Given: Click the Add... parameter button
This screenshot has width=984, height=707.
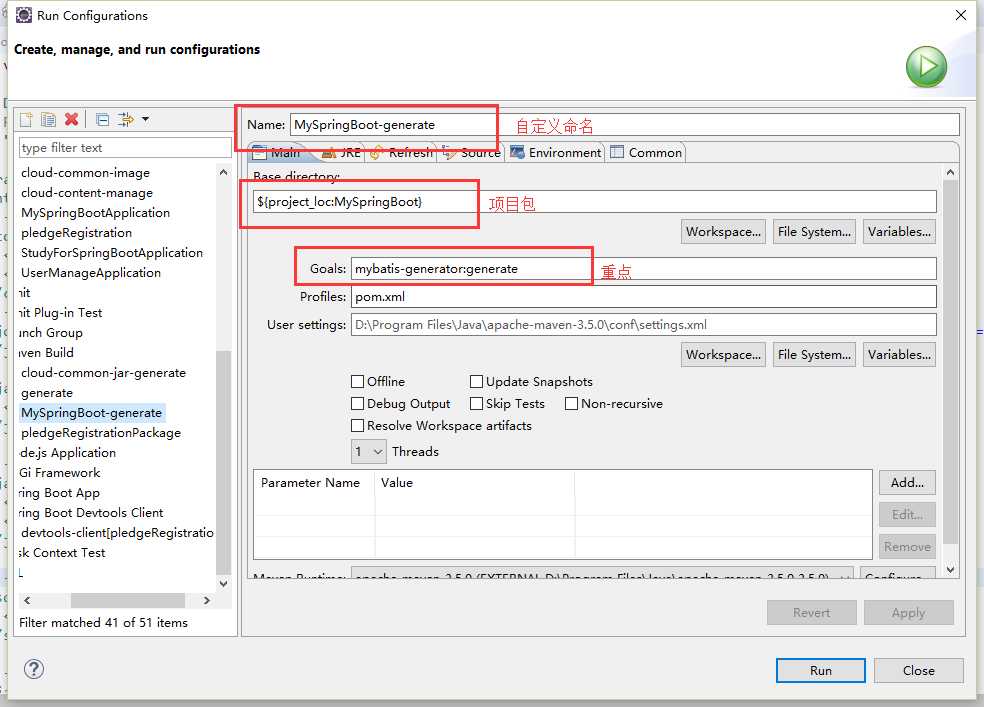Looking at the screenshot, I should coord(907,482).
